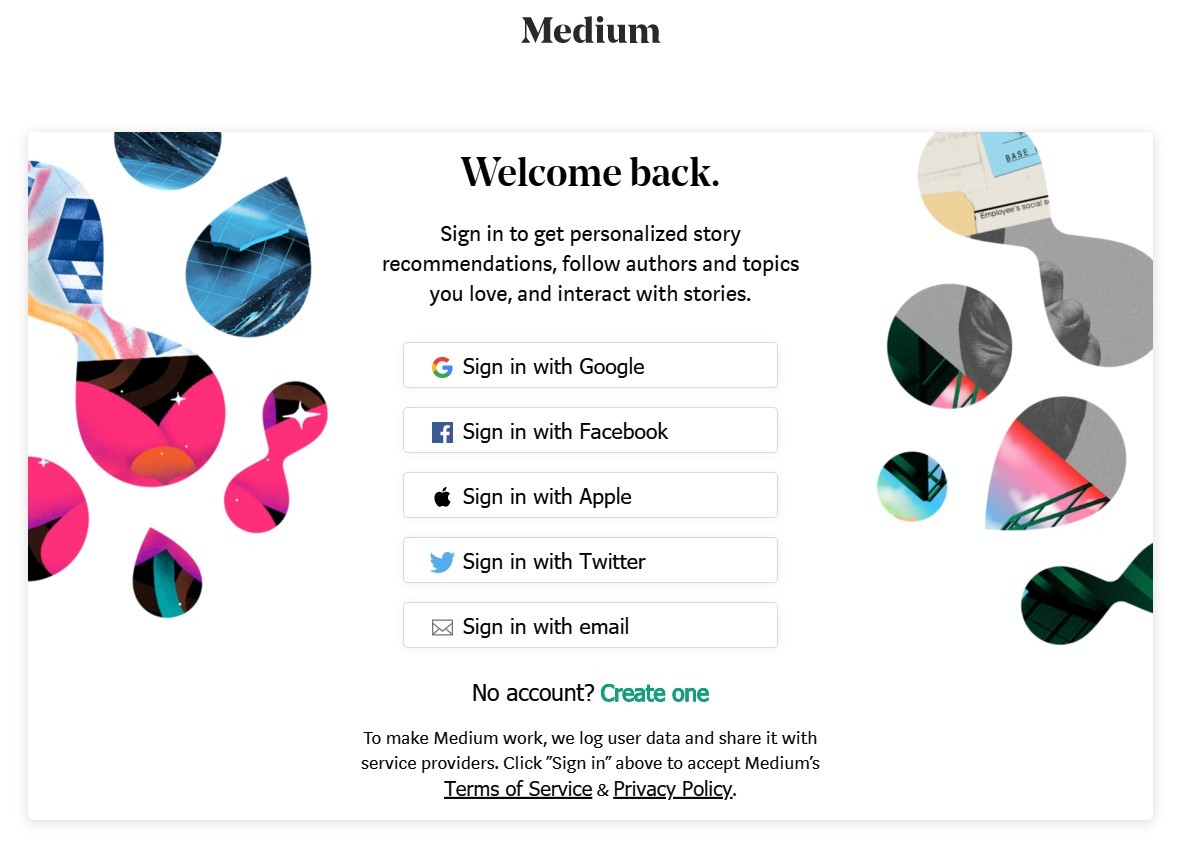1182x849 pixels.
Task: Open the Terms of Service link
Action: [x=518, y=789]
